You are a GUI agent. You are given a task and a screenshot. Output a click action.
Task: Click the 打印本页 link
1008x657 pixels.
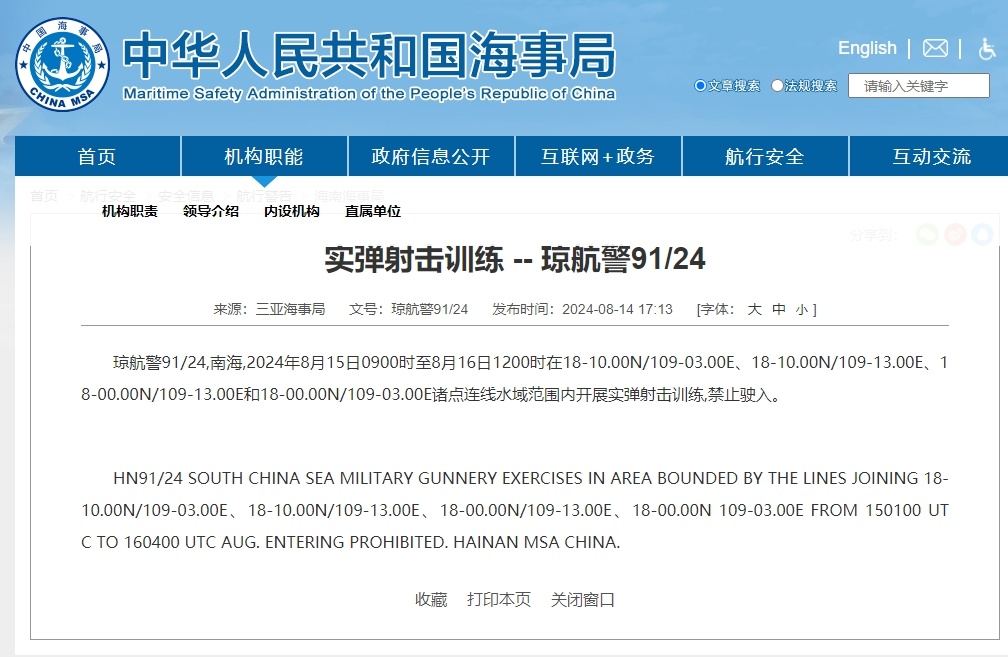click(499, 600)
